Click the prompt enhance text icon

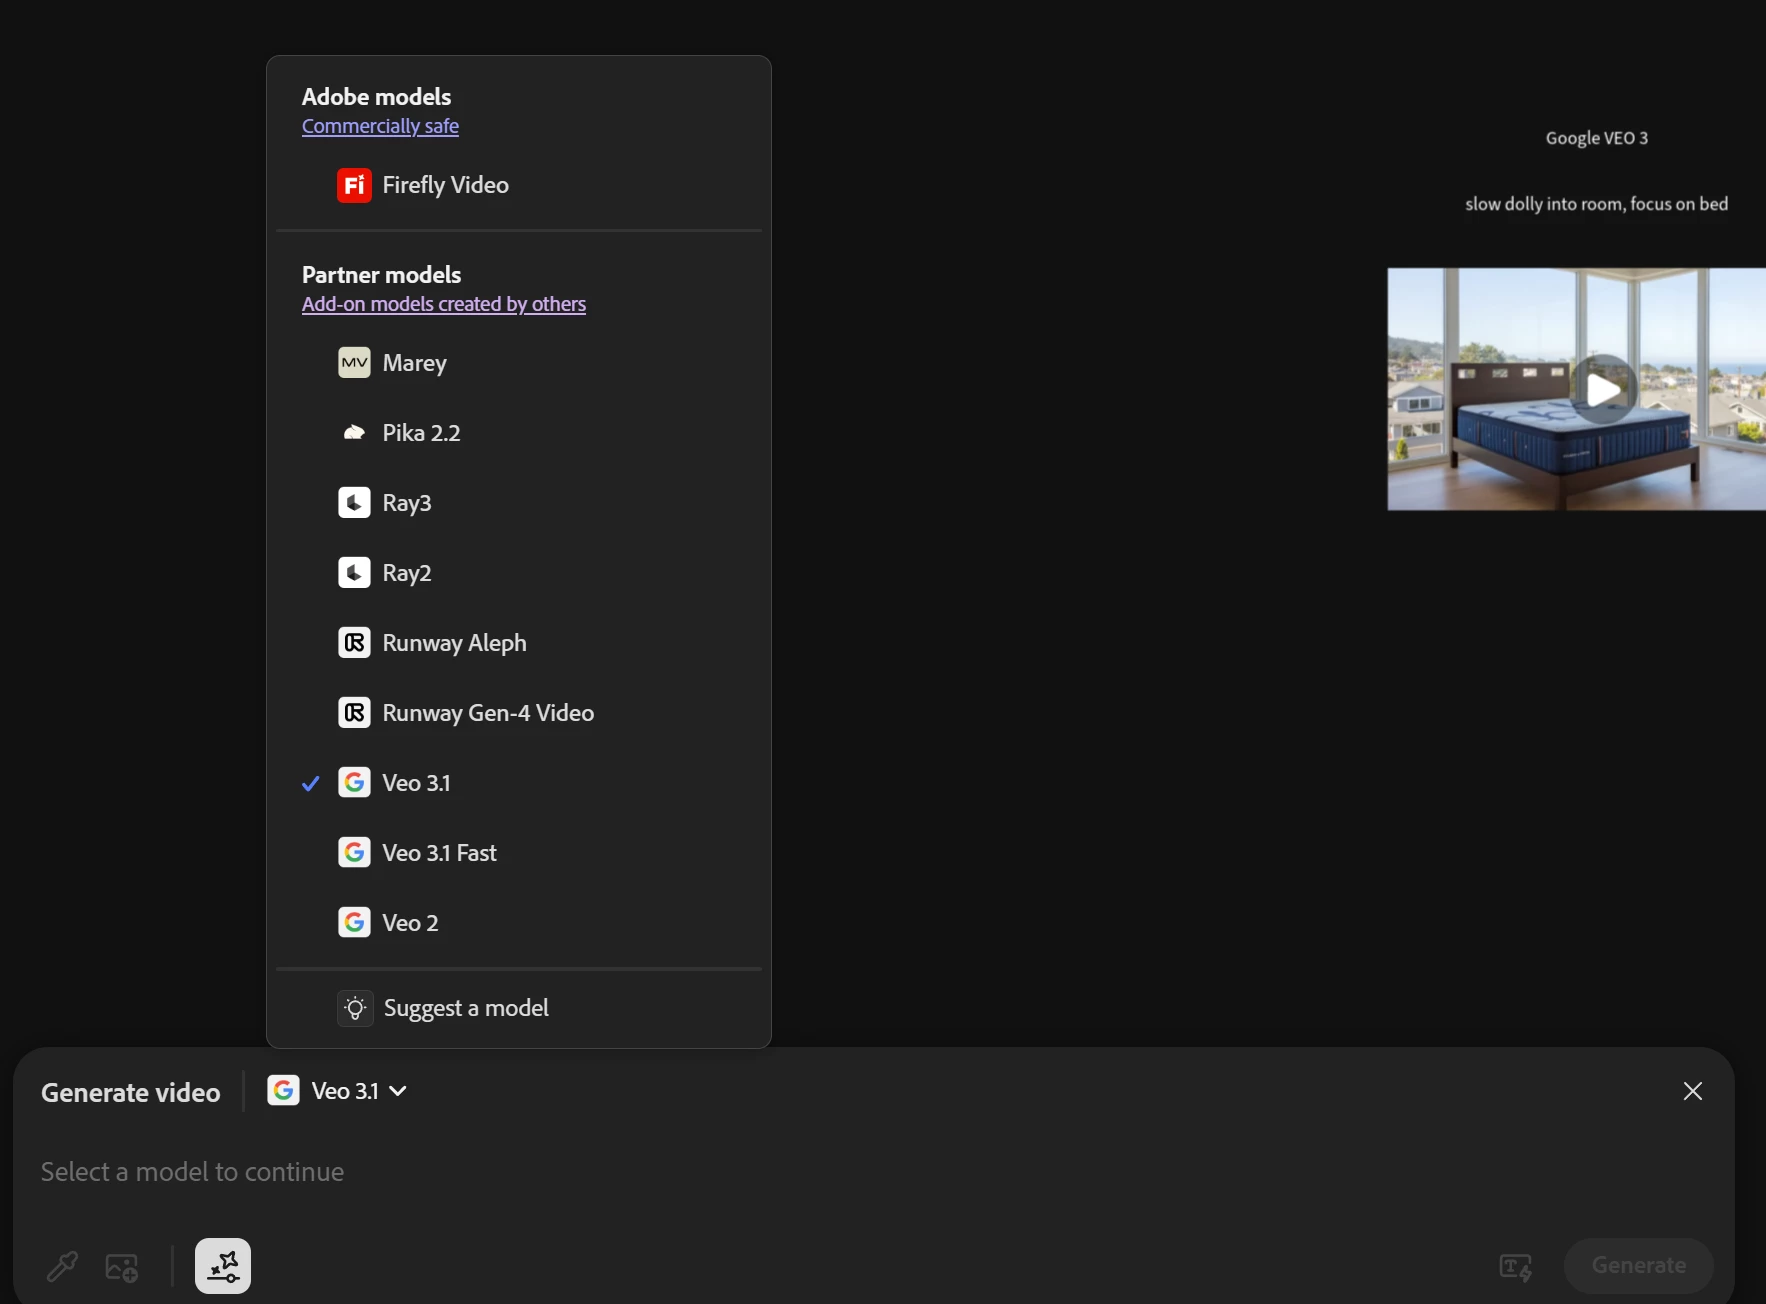click(x=1516, y=1267)
